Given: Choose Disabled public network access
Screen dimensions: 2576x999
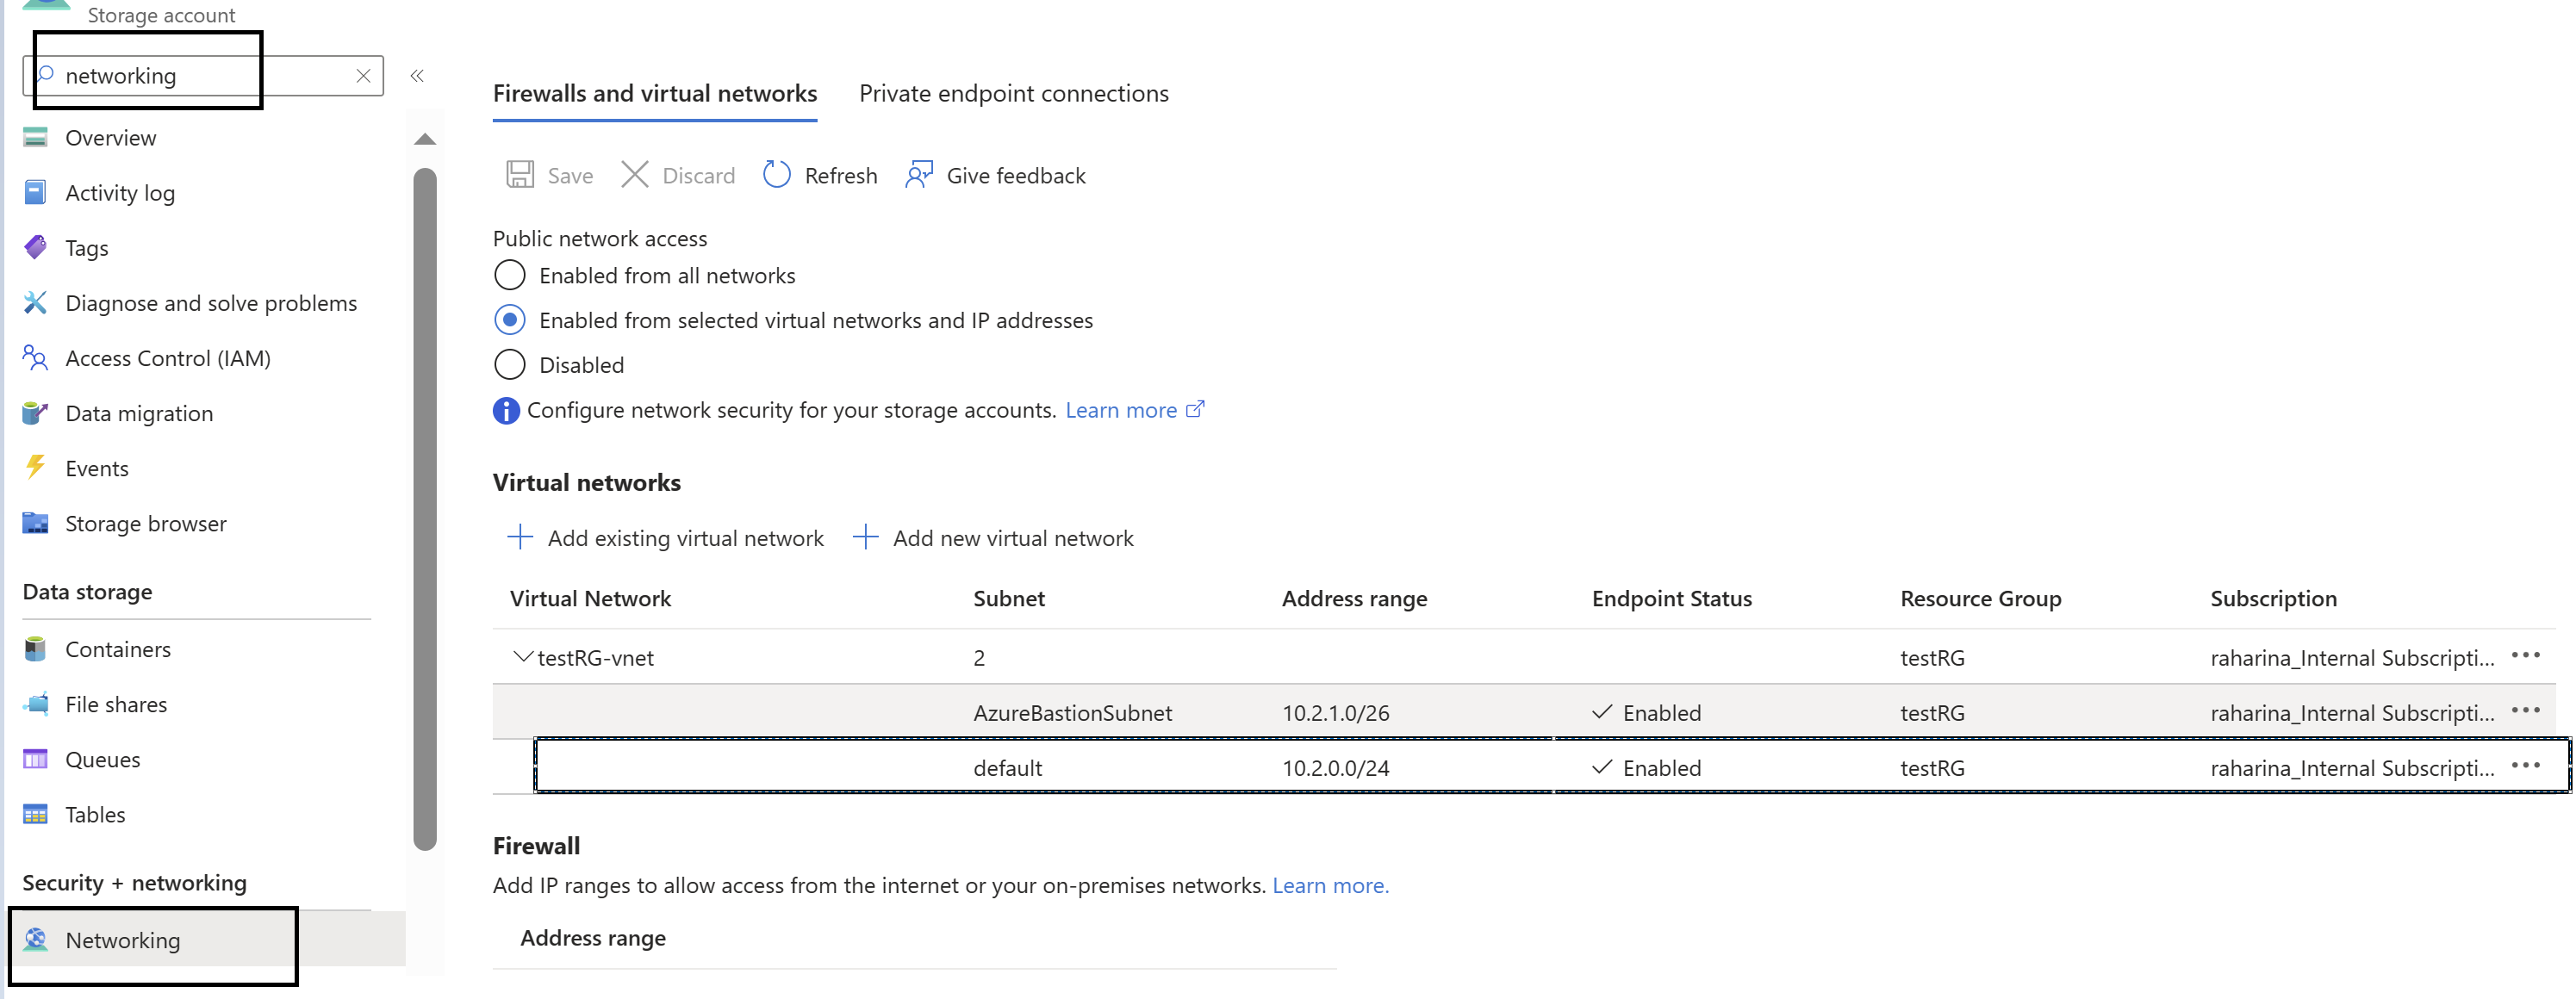Looking at the screenshot, I should pos(510,364).
